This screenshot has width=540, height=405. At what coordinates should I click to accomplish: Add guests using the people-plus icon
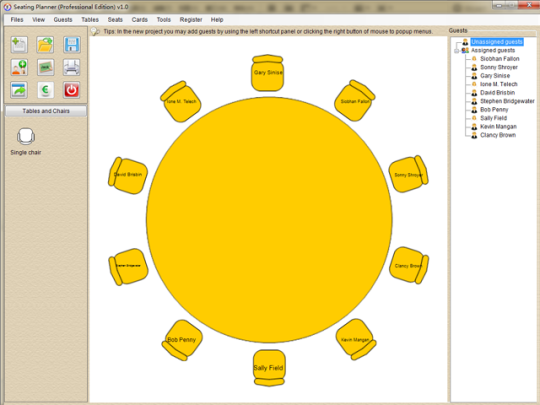point(19,67)
